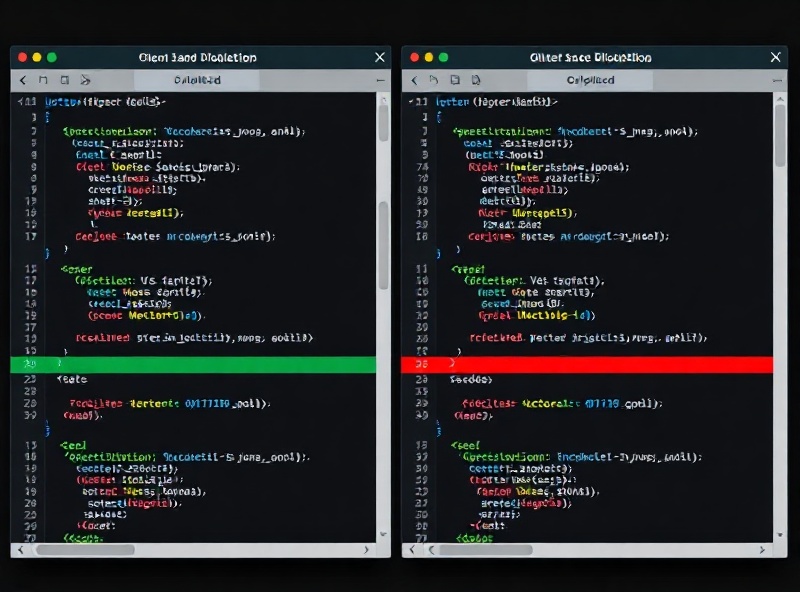Click the scroll-up arrow of left pane's vertical scrollbar
Viewport: 800px width, 592px height.
click(x=383, y=99)
